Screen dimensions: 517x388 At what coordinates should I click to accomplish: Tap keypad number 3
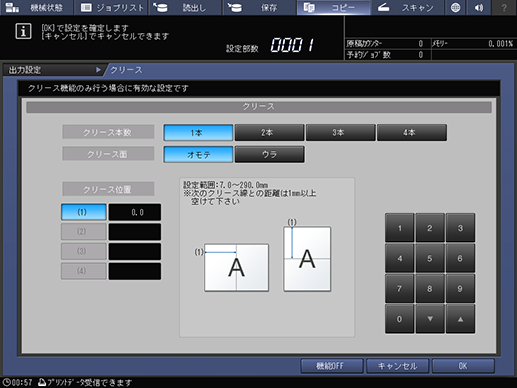pos(460,228)
